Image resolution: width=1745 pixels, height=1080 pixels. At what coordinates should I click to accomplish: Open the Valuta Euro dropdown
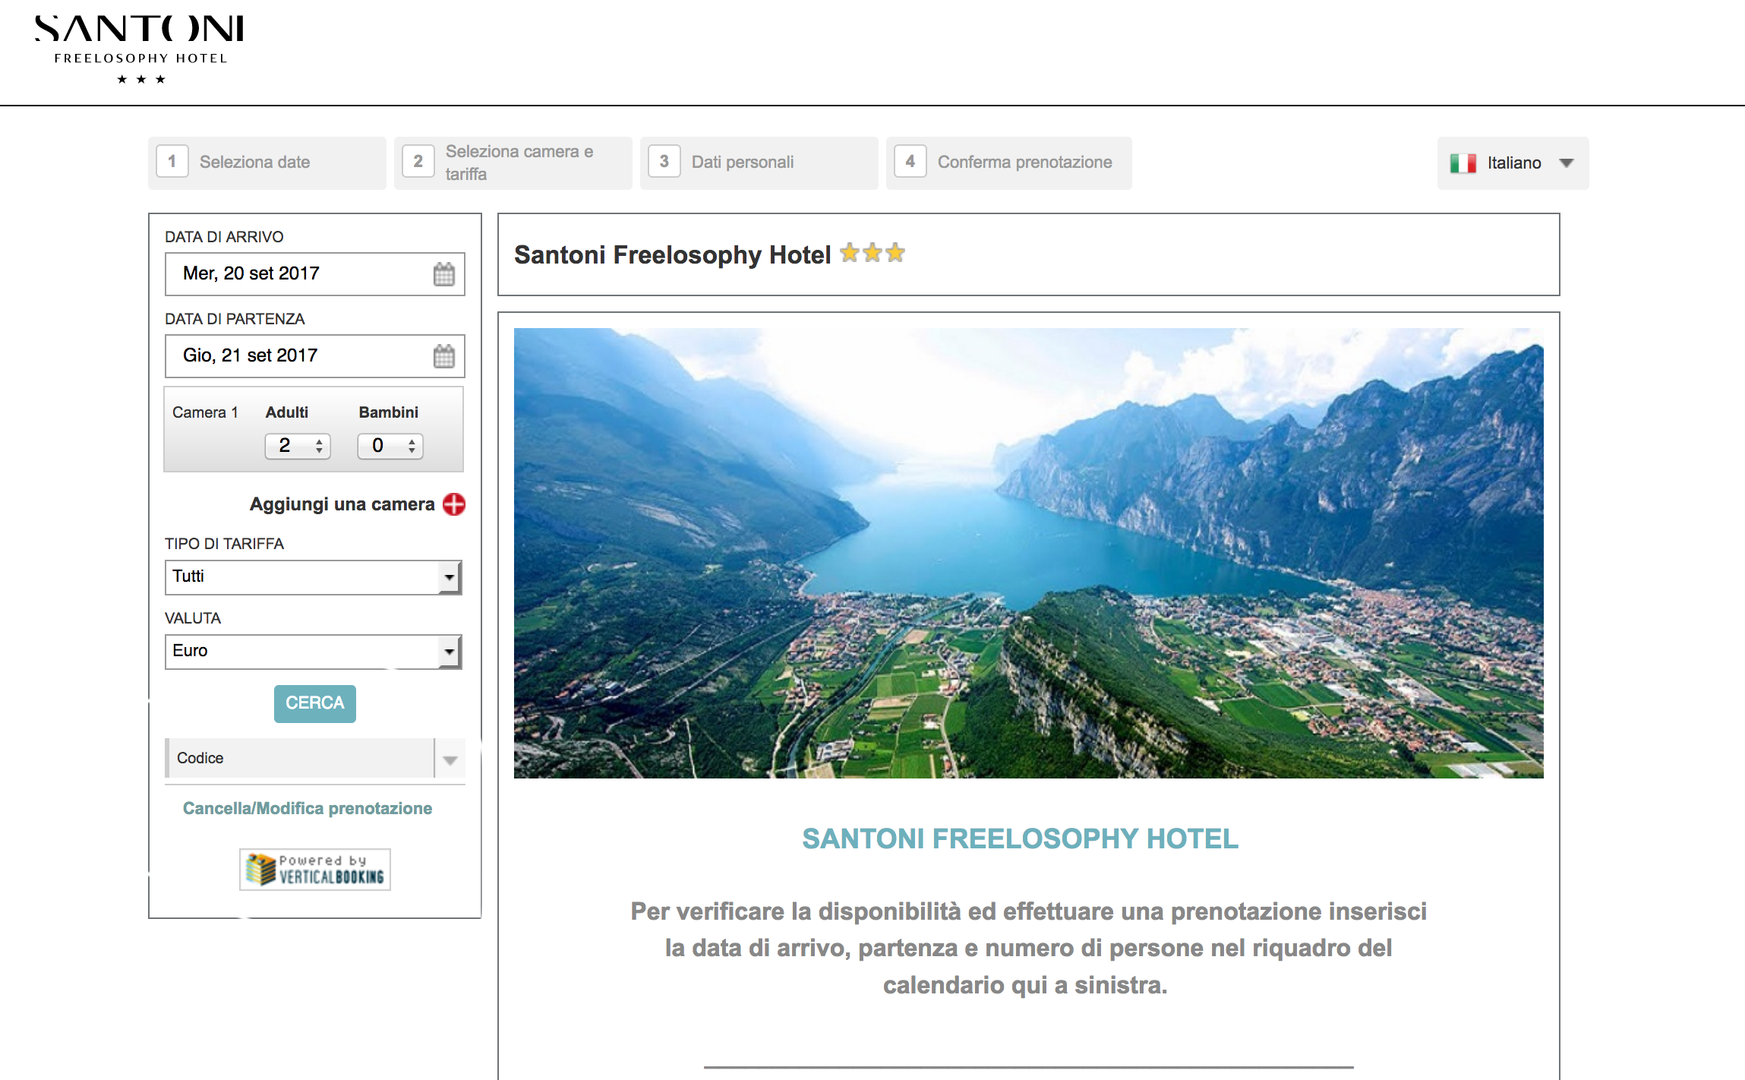click(x=313, y=651)
